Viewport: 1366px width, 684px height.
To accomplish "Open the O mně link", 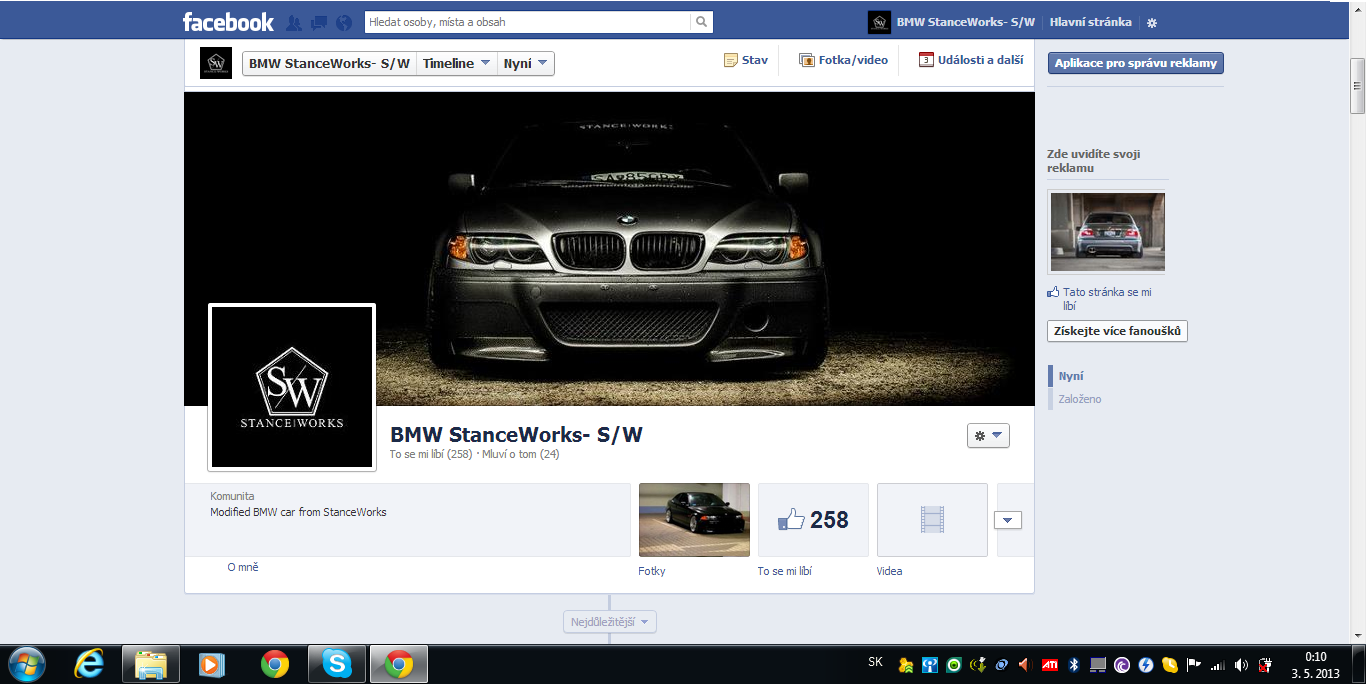I will pos(243,567).
